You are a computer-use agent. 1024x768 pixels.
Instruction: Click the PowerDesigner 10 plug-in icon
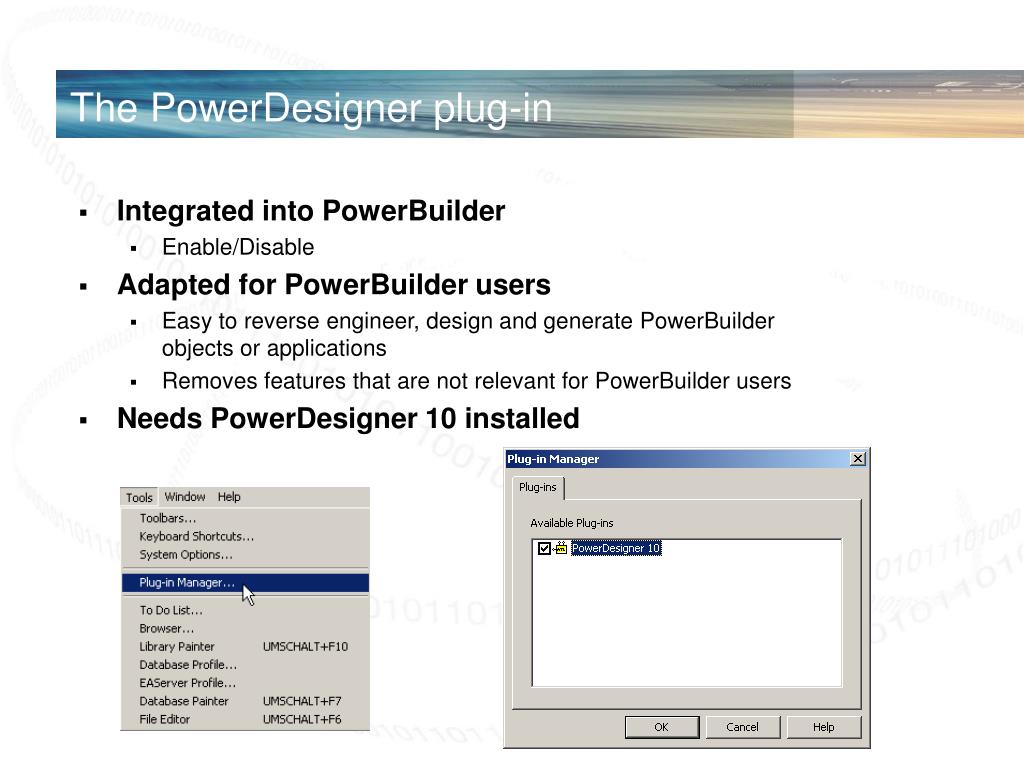click(x=561, y=549)
